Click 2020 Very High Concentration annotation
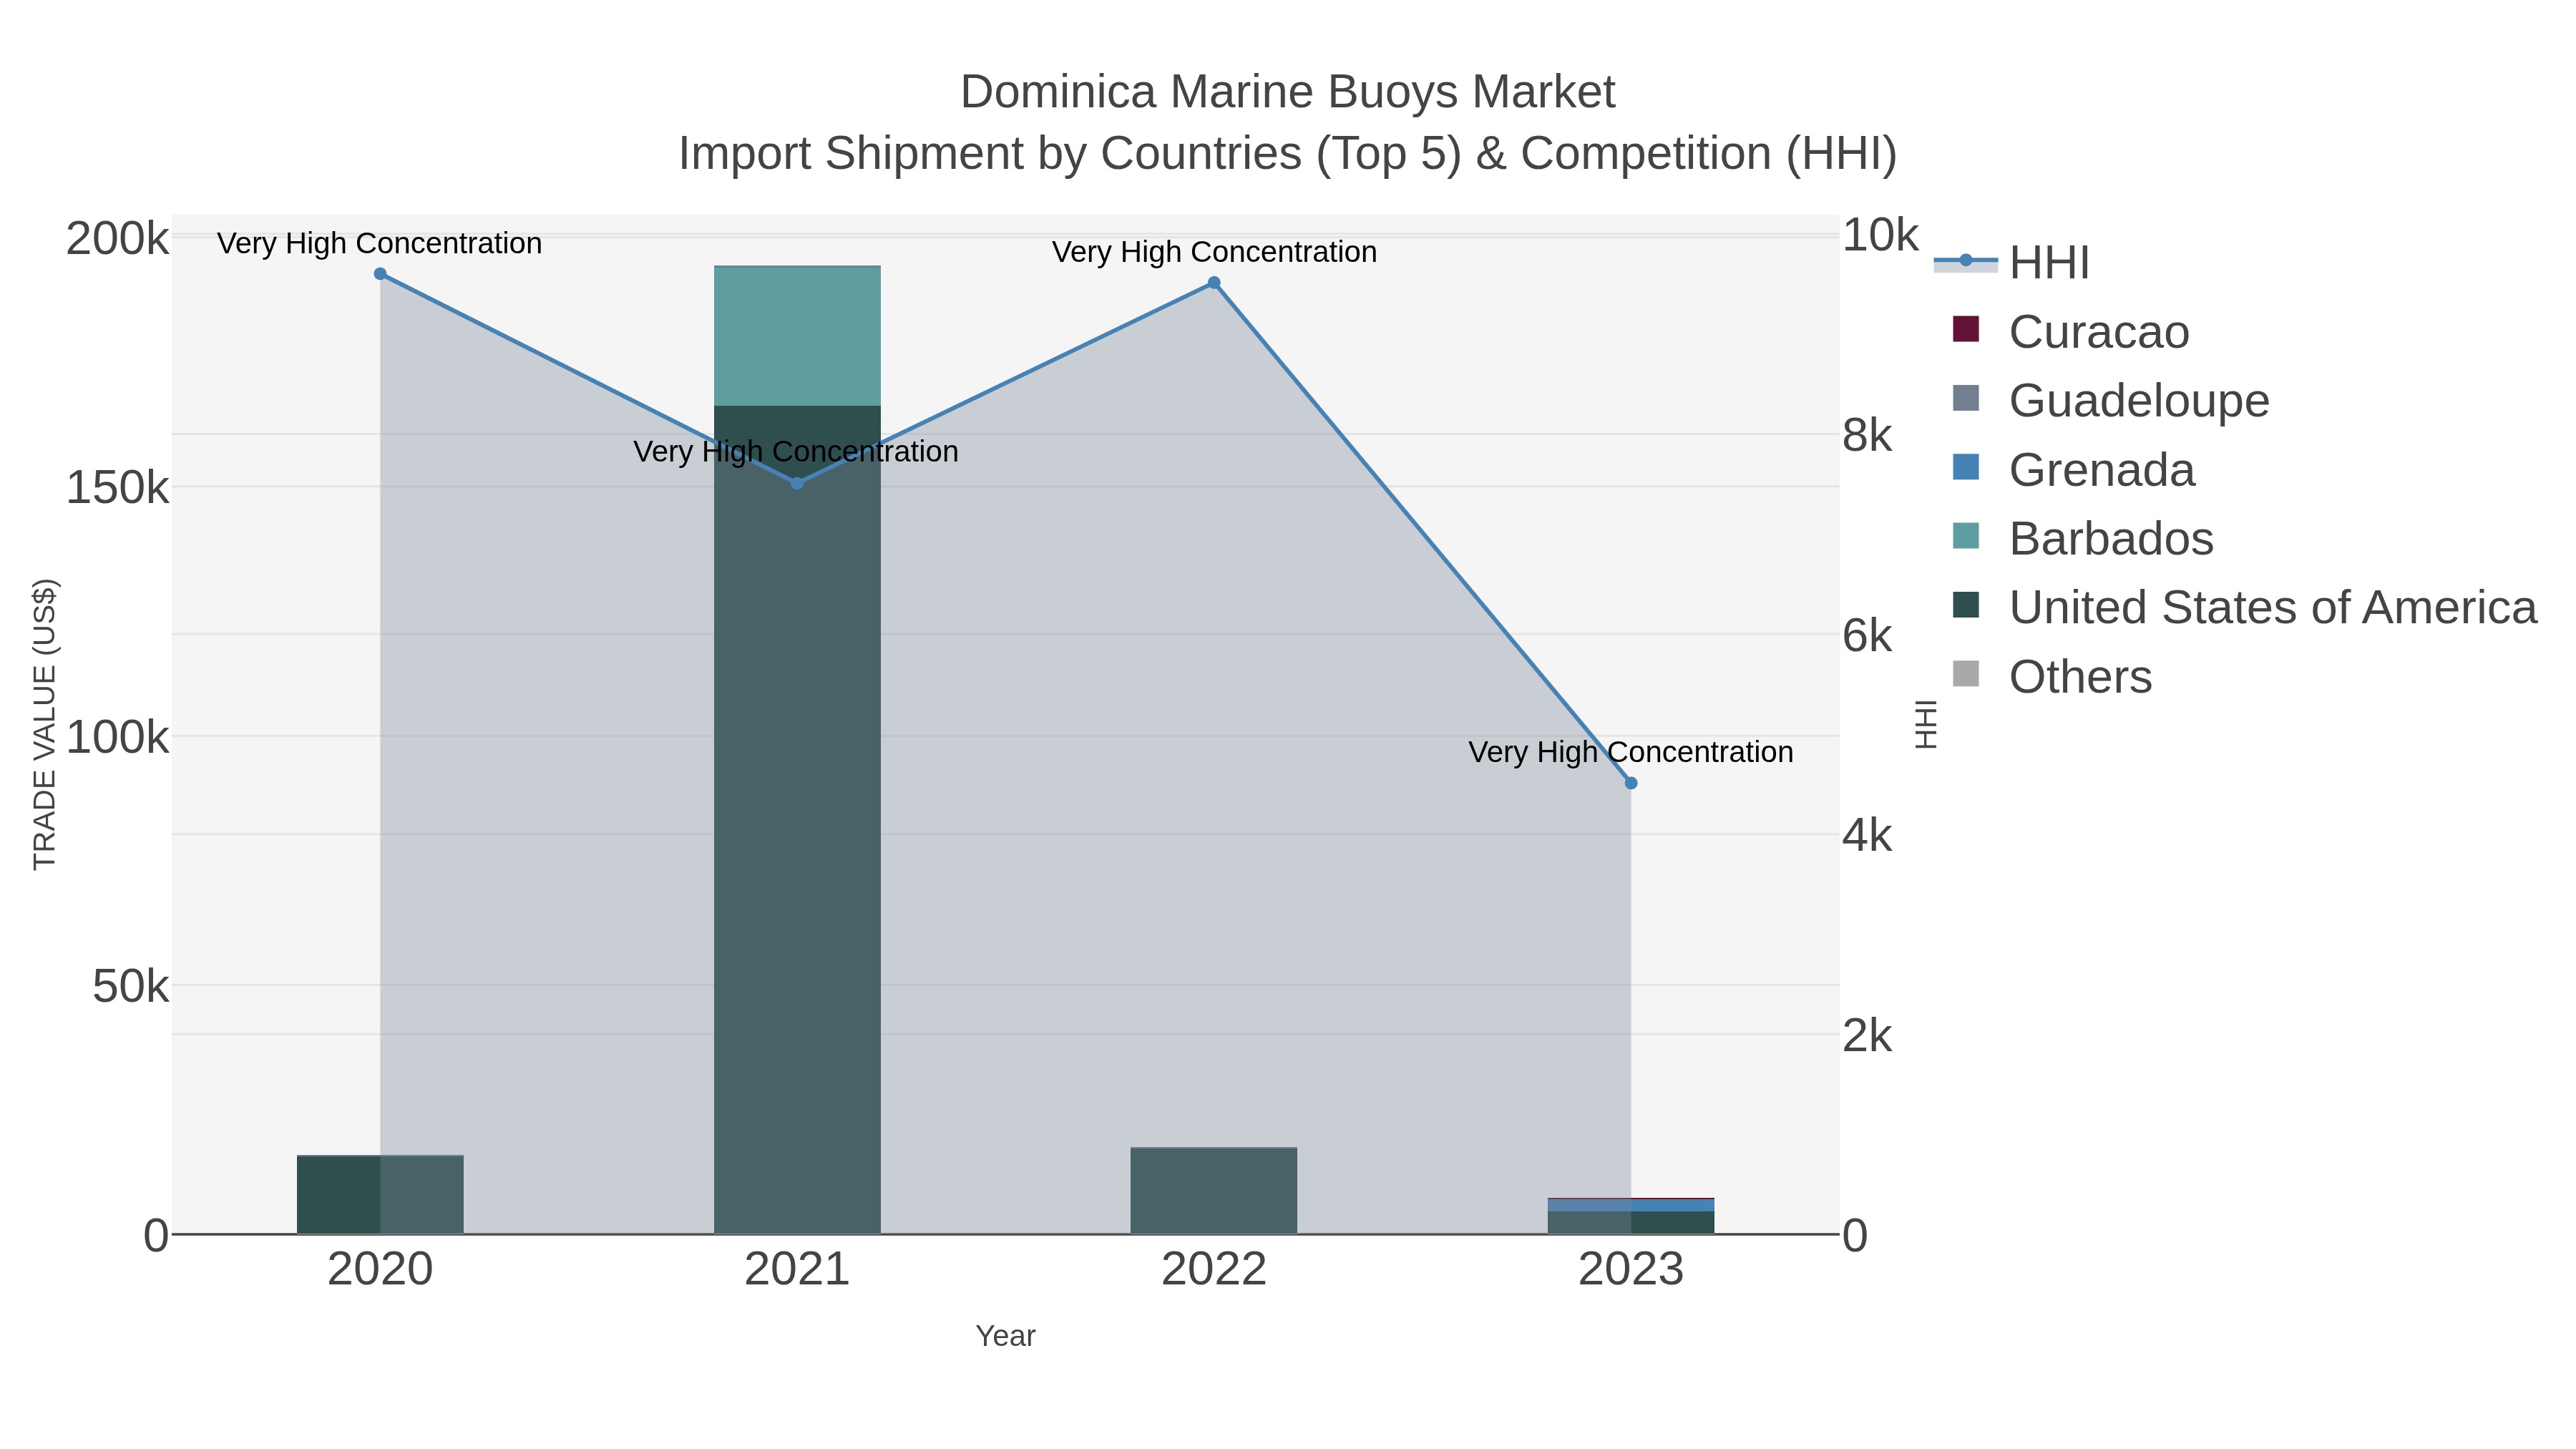Image resolution: width=2576 pixels, height=1449 pixels. (x=380, y=243)
